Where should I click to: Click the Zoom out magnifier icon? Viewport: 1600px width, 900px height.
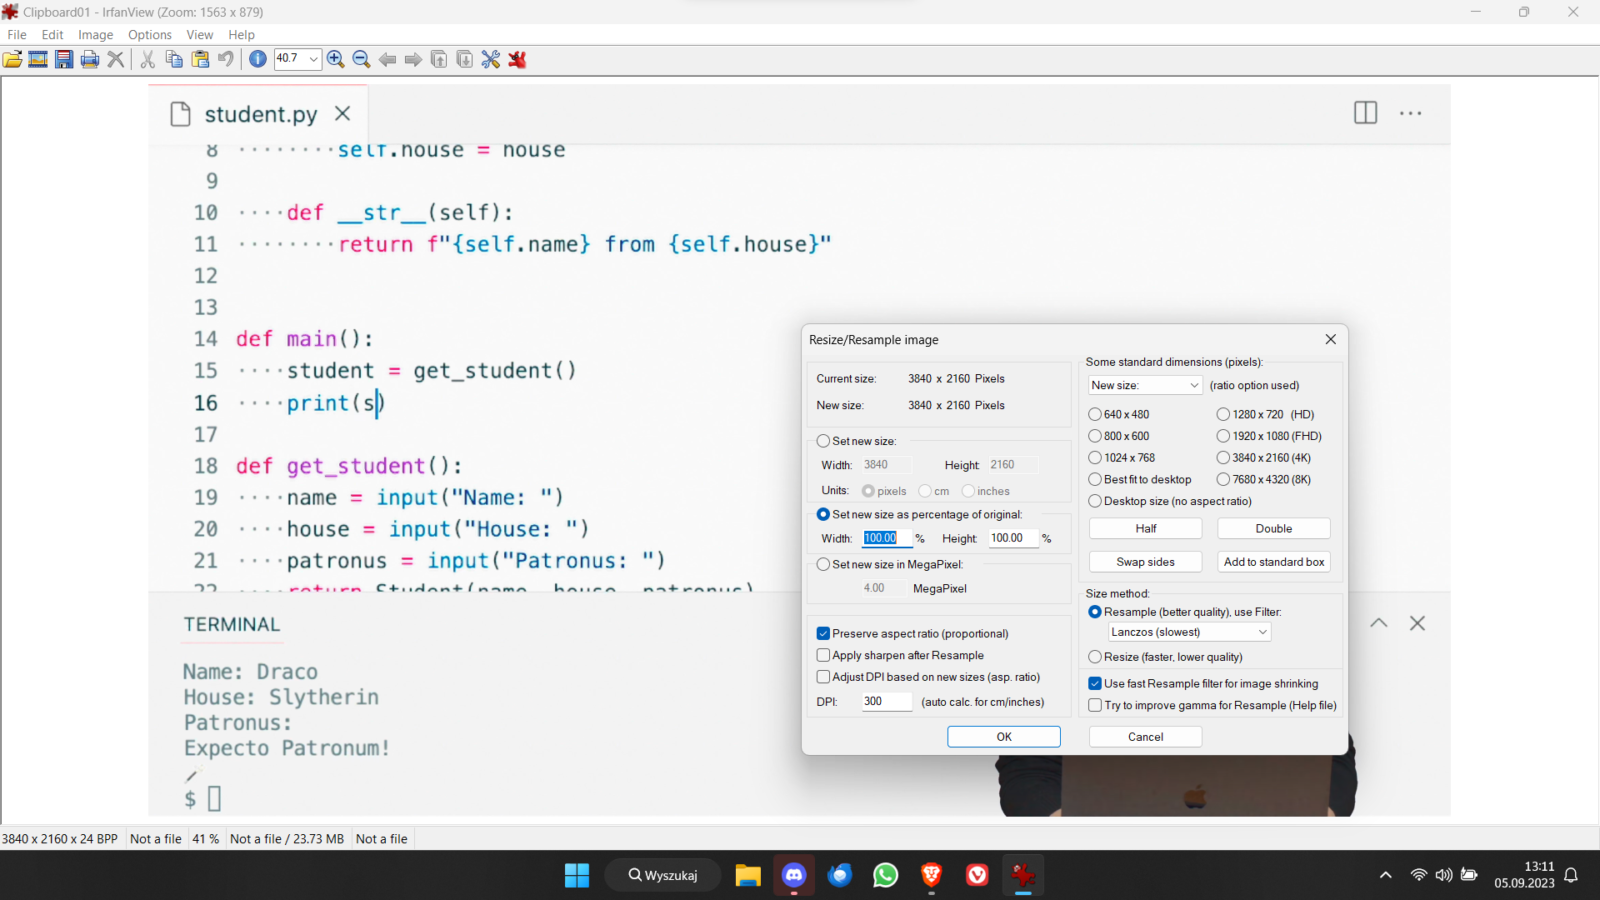362,60
